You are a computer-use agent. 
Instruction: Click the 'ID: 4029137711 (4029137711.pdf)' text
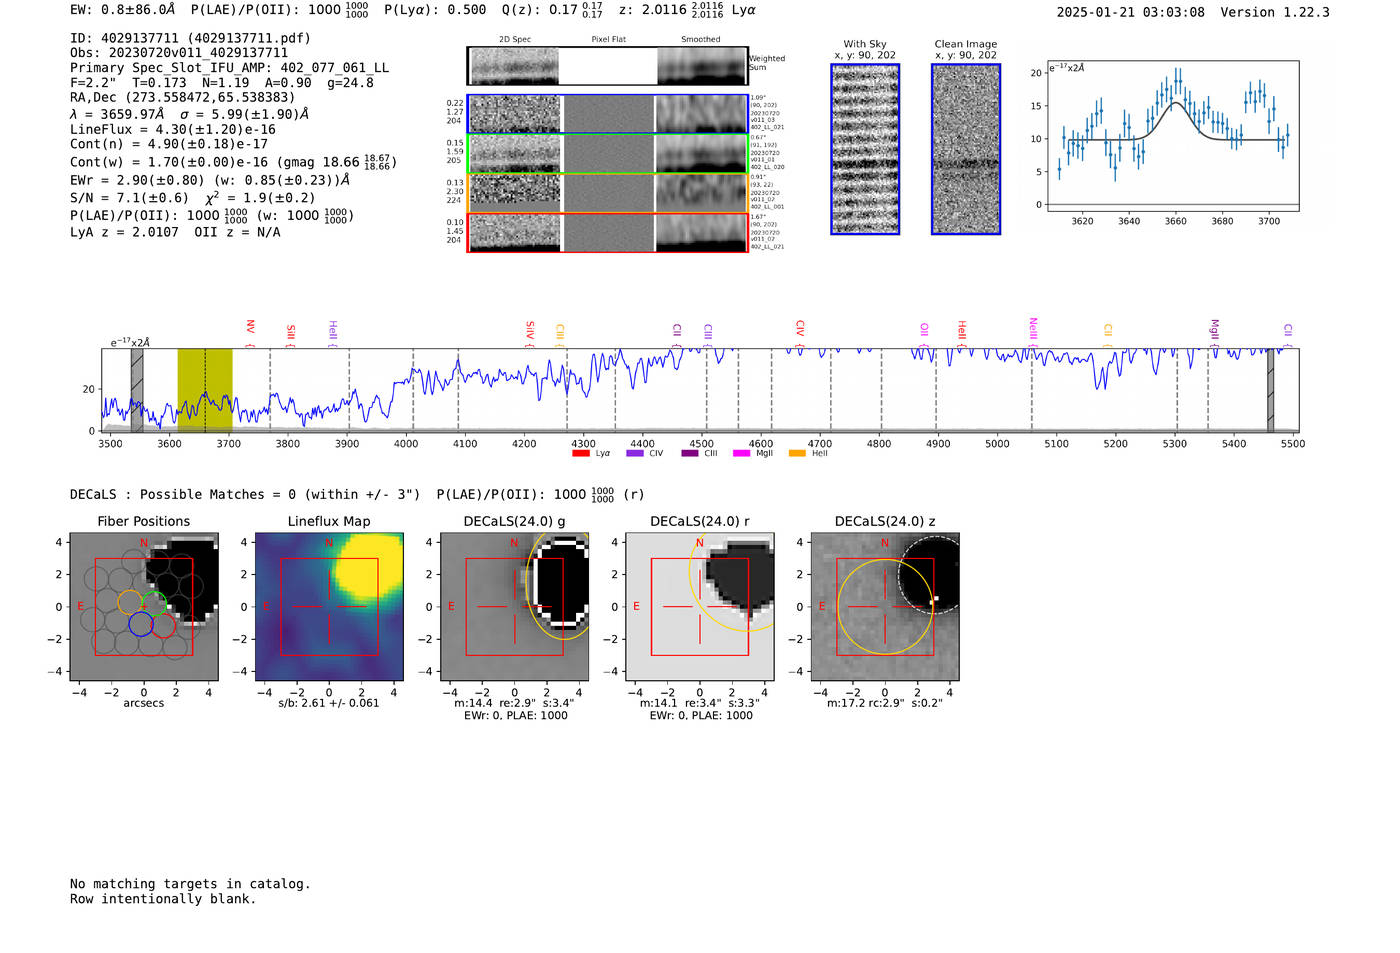[x=190, y=38]
